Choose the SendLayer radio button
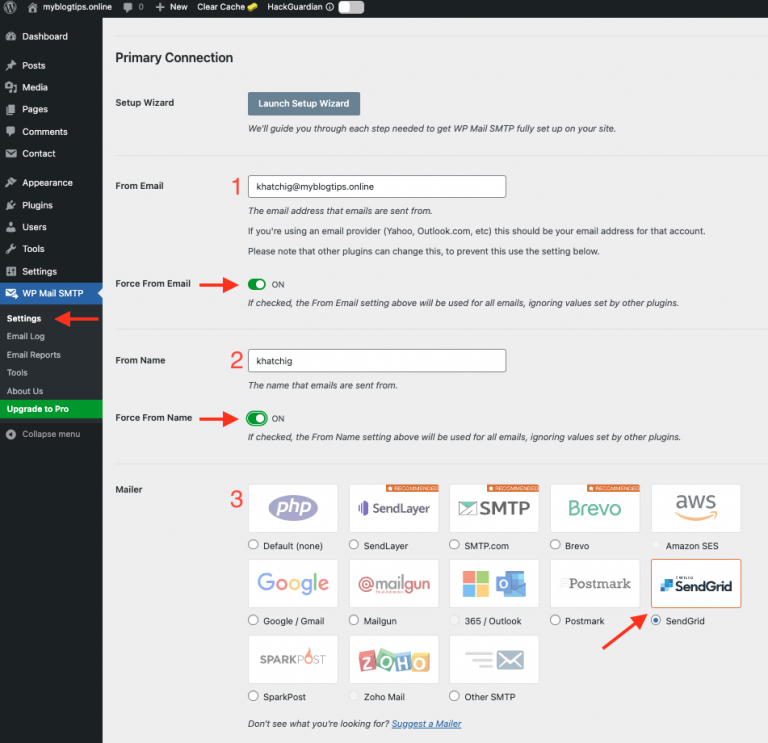768x743 pixels. (x=354, y=545)
